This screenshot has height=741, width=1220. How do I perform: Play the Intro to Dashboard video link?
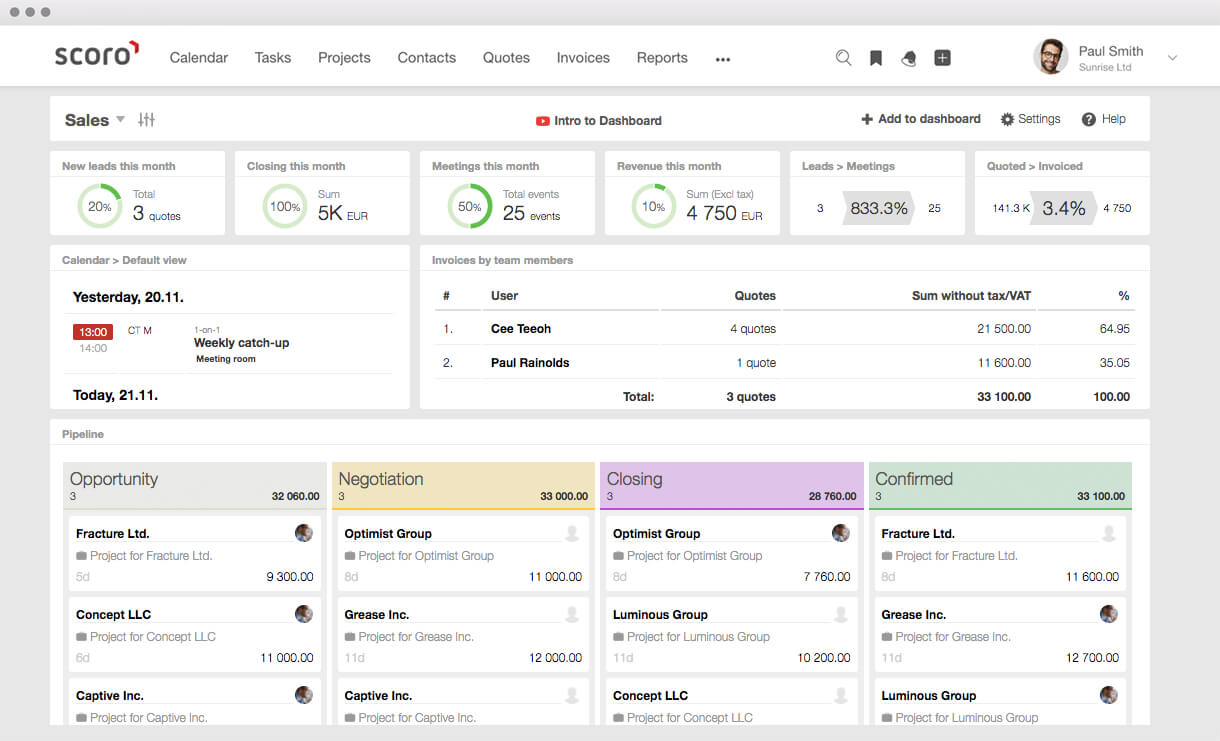[x=599, y=121]
